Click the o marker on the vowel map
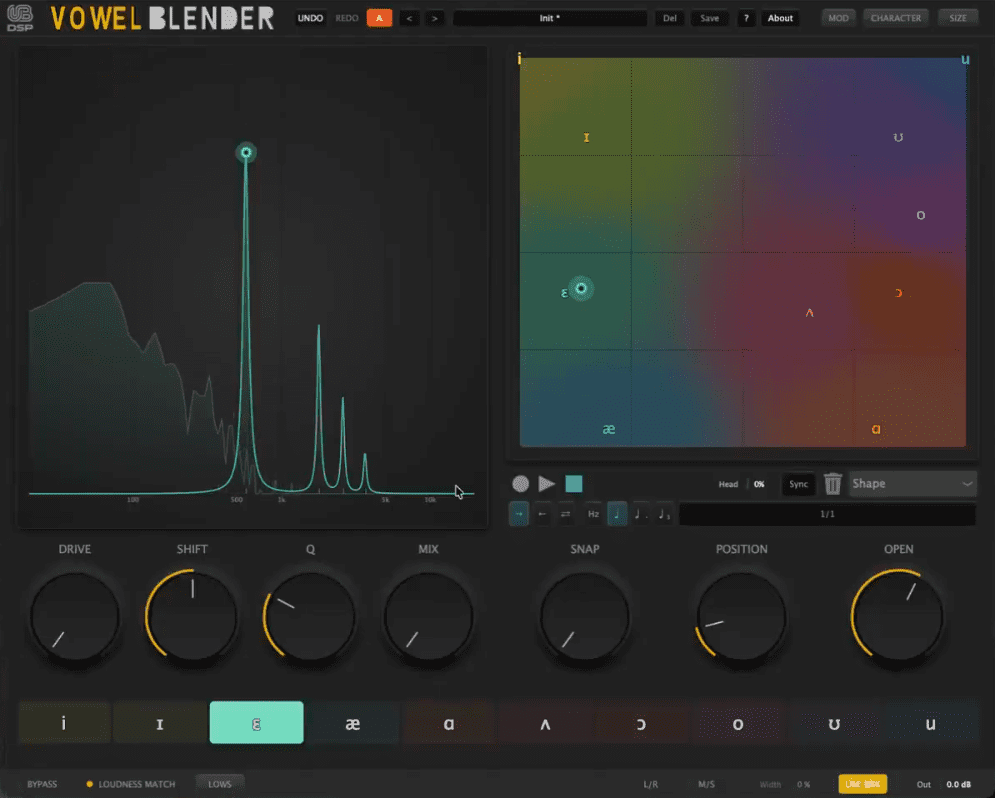This screenshot has width=995, height=798. tap(921, 216)
